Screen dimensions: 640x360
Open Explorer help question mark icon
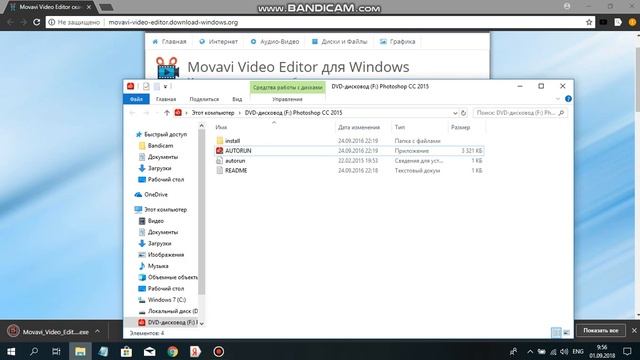[568, 99]
